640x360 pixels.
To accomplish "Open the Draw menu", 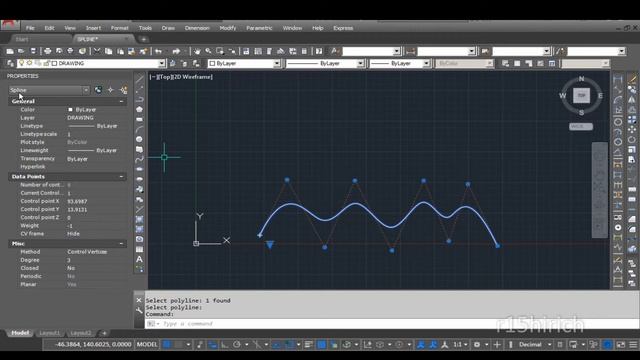I will [168, 28].
